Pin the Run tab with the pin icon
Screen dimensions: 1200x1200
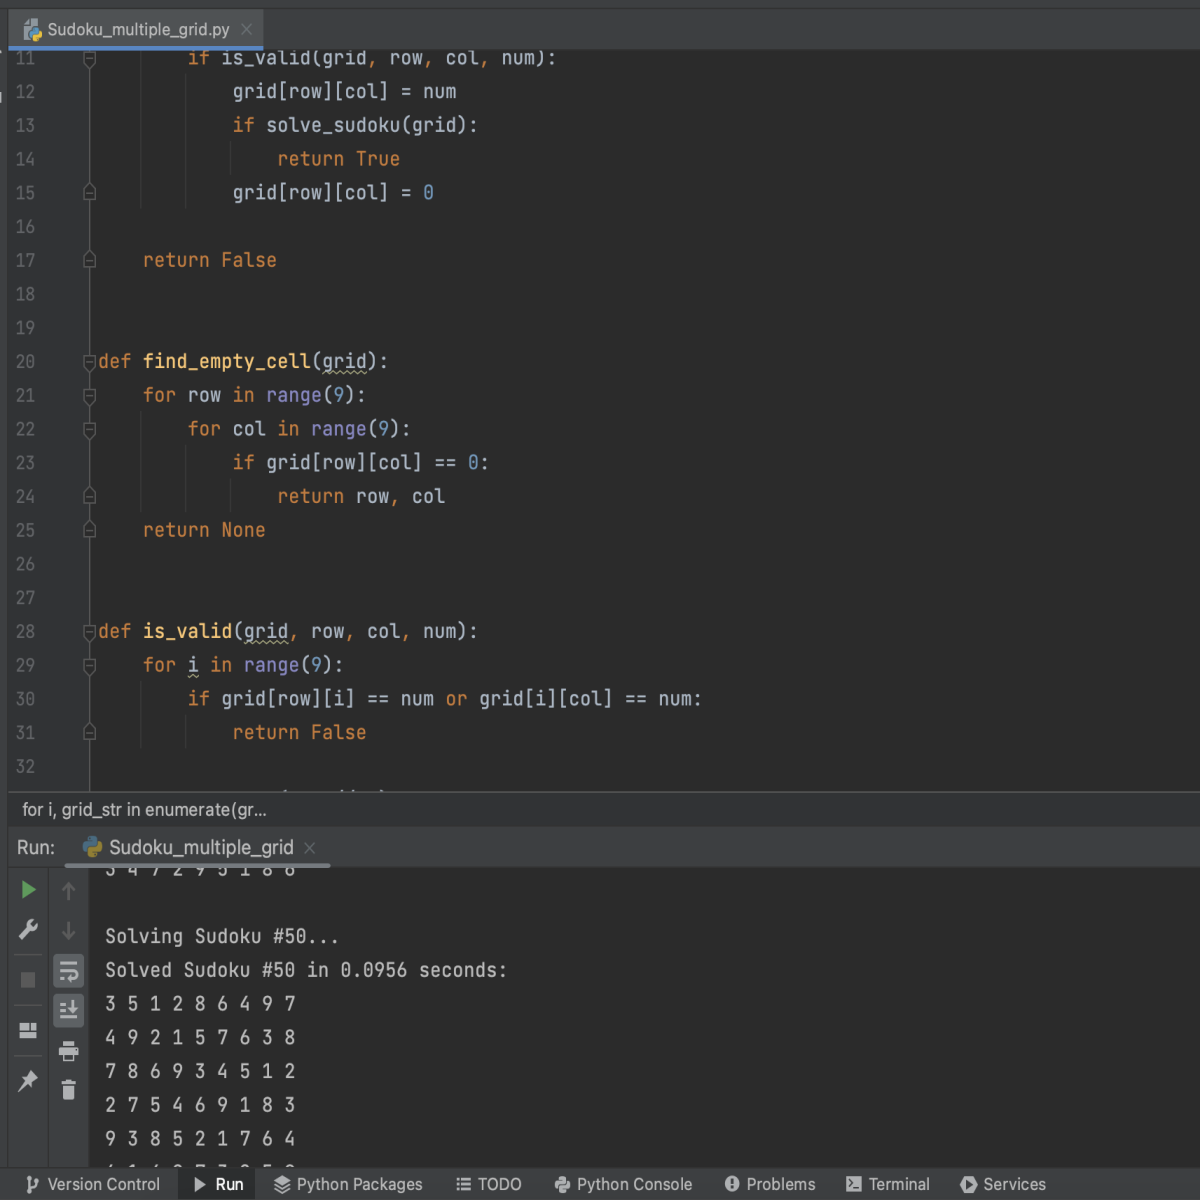pyautogui.click(x=28, y=1081)
